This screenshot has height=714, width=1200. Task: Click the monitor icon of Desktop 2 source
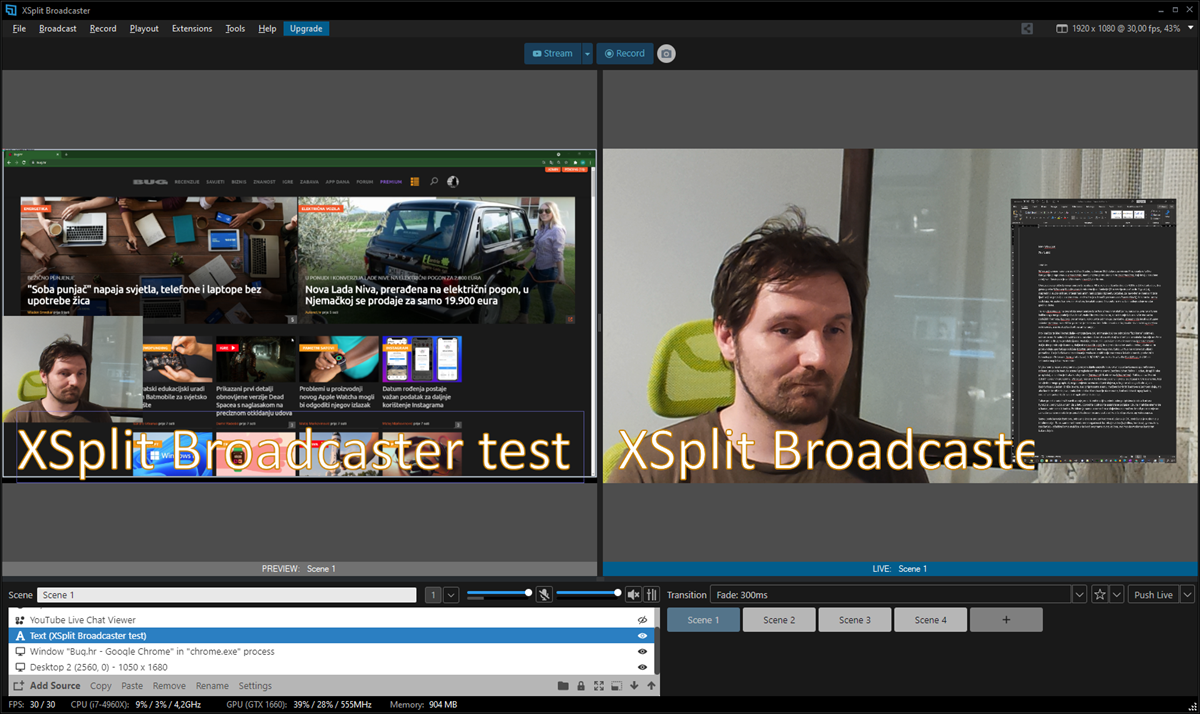[20, 667]
